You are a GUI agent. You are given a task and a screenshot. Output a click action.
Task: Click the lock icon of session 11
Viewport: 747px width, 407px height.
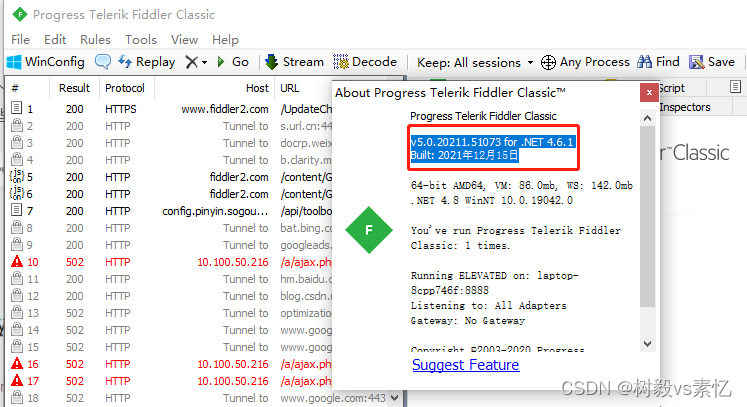pyautogui.click(x=17, y=278)
